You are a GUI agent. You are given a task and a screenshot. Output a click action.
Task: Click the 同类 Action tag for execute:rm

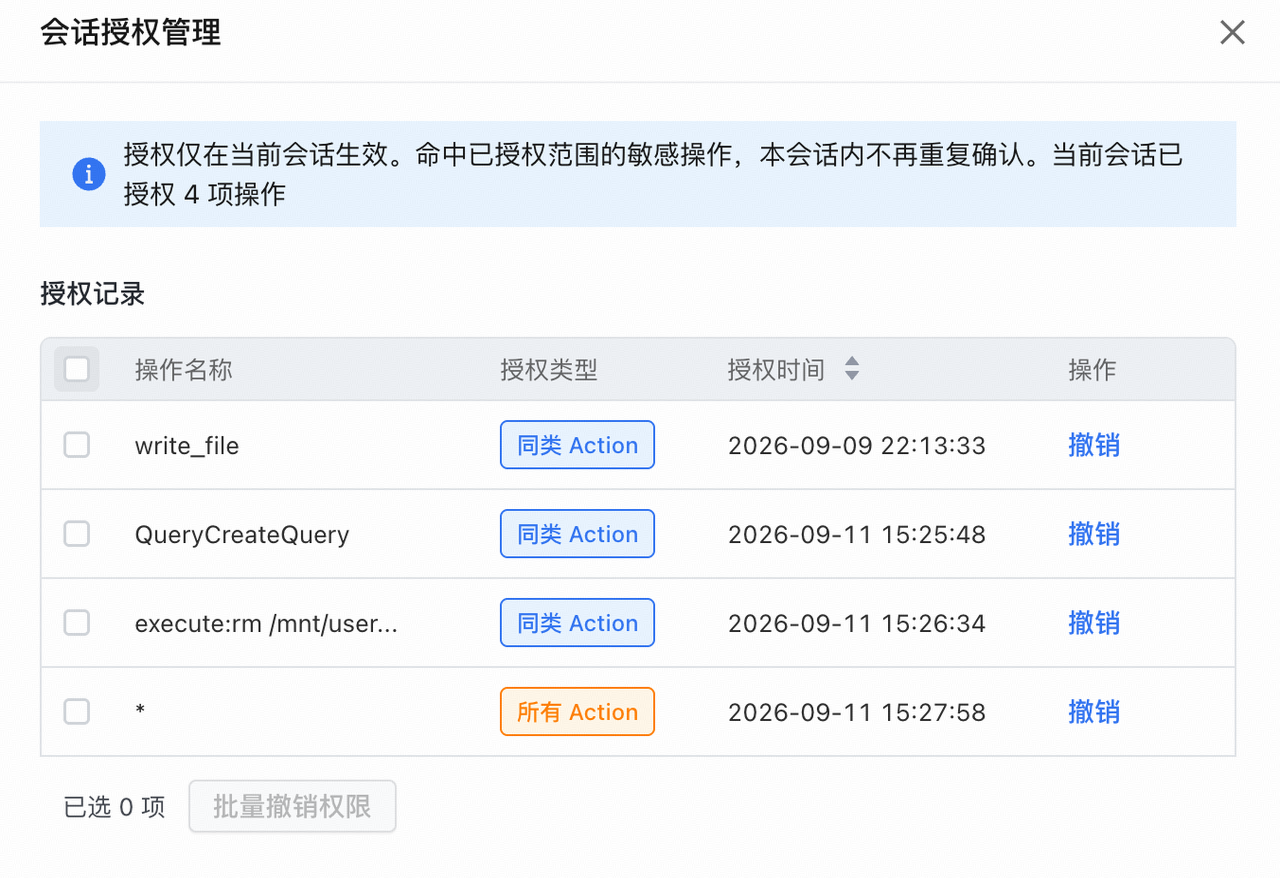[577, 623]
